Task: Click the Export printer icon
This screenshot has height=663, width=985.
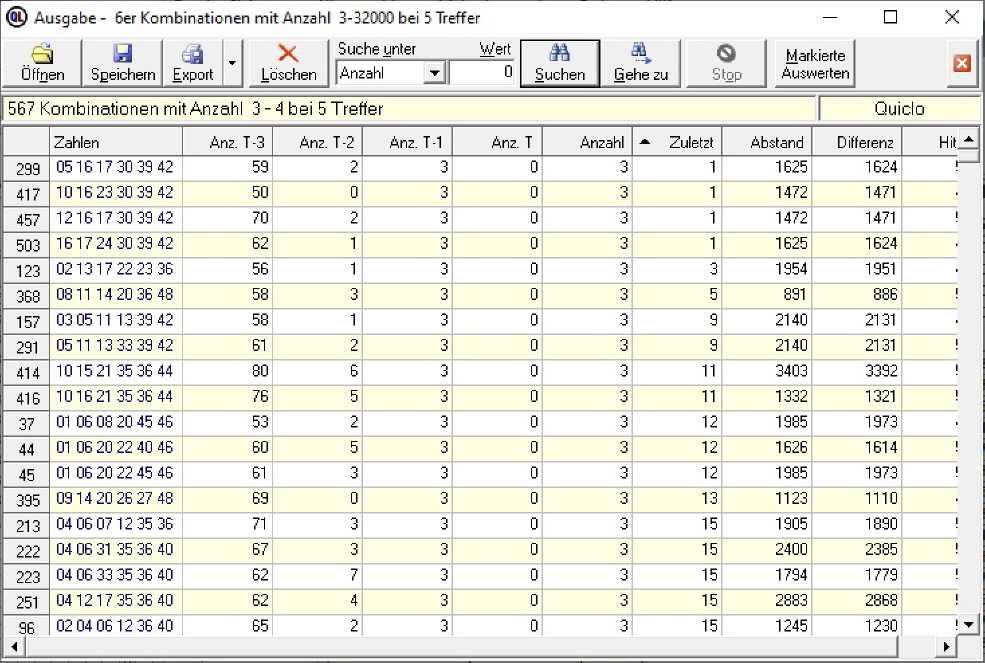Action: point(192,54)
